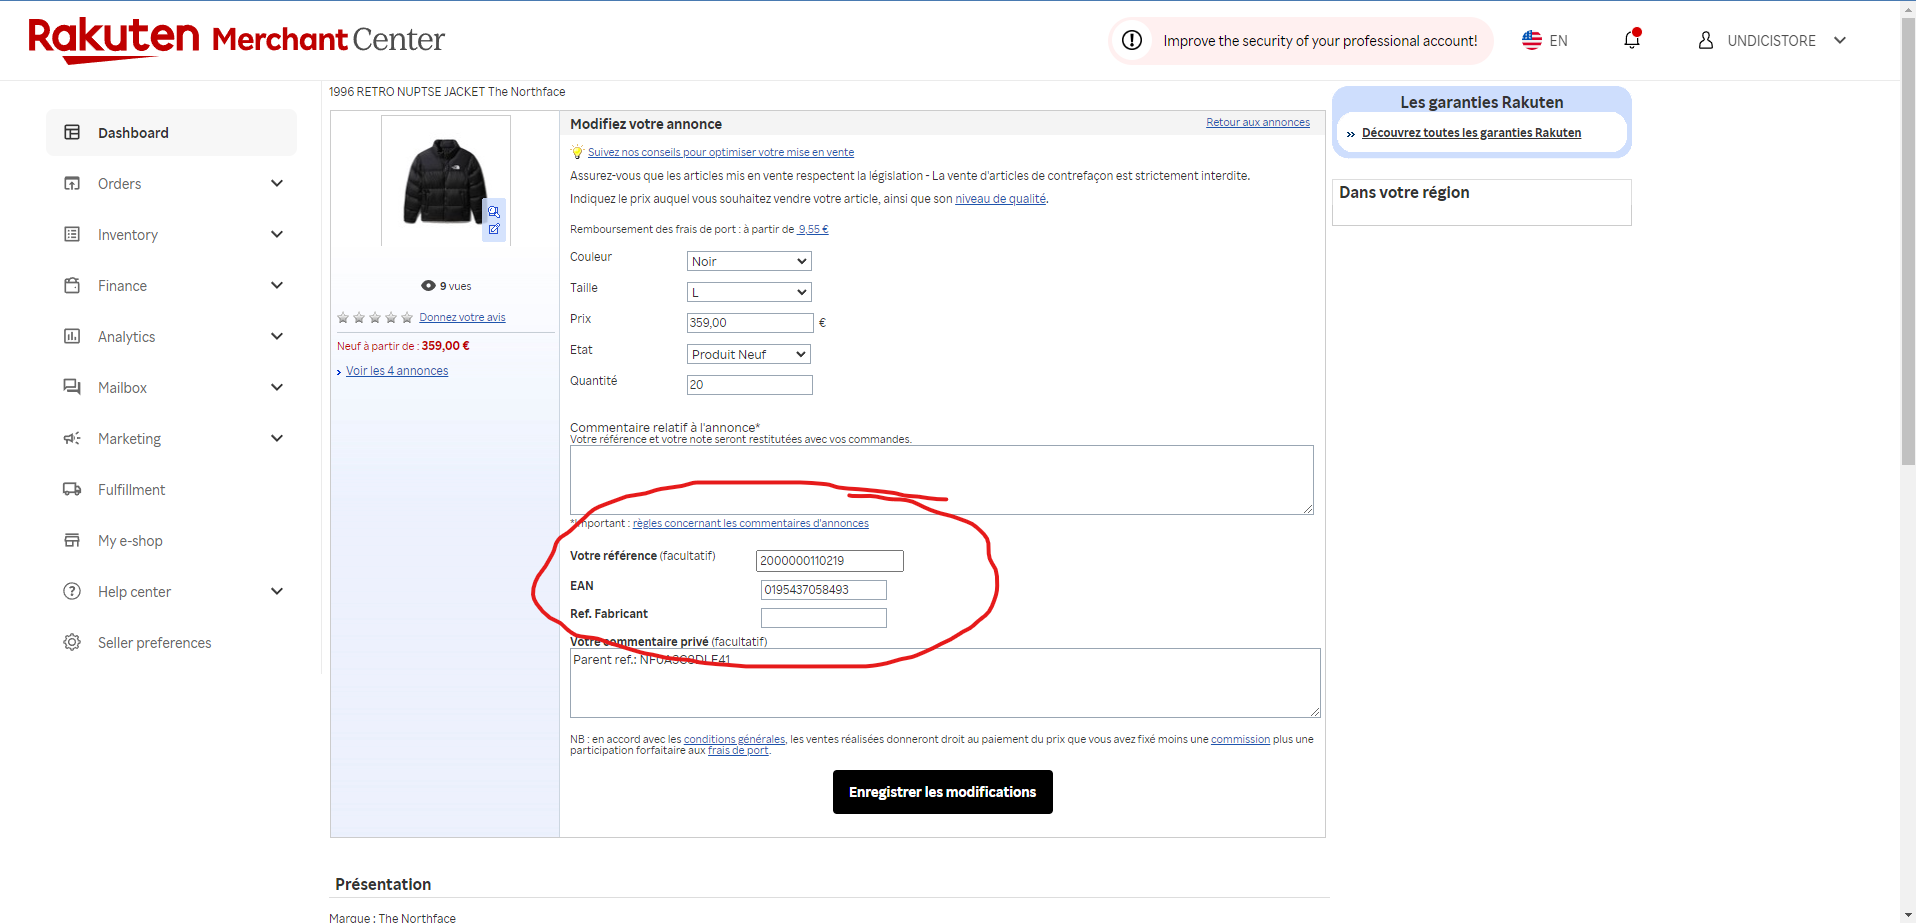Screen dimensions: 1916x923
Task: Open commission link
Action: (x=1240, y=739)
